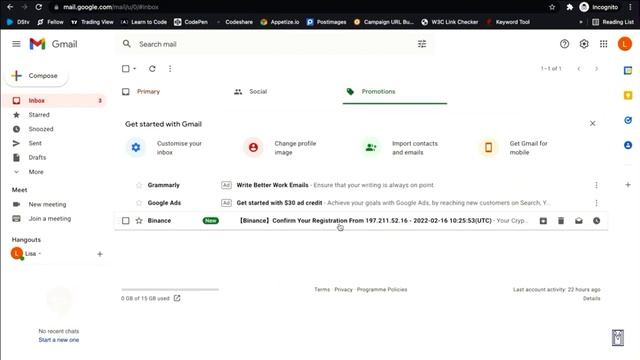Viewport: 640px width, 360px height.
Task: Star the Binance email
Action: click(x=139, y=221)
